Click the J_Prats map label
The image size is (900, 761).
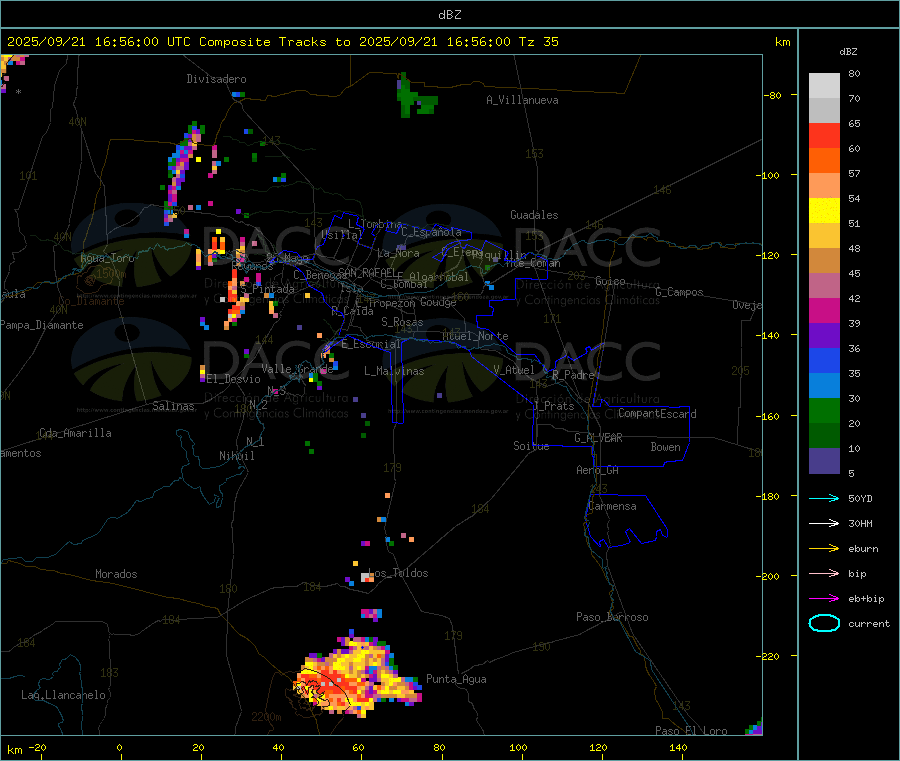click(553, 406)
